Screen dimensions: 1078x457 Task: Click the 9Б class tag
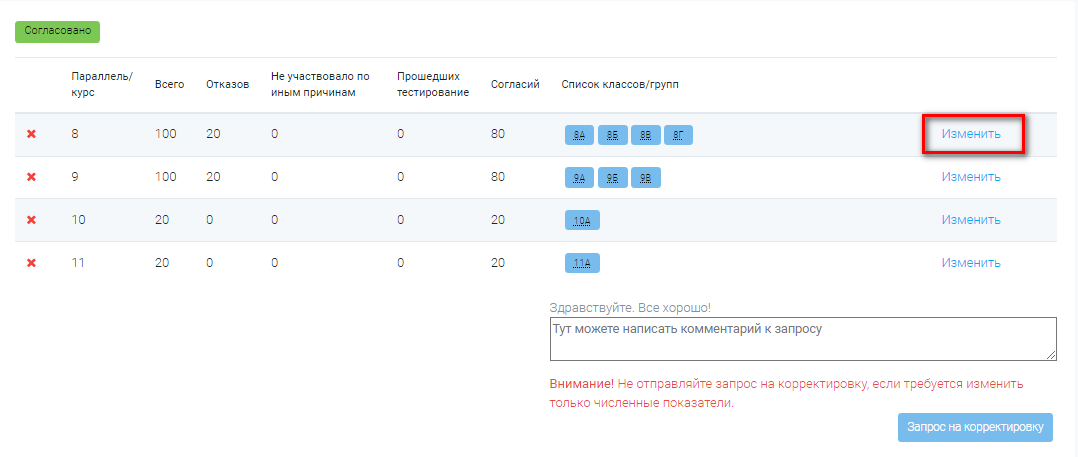coord(613,178)
